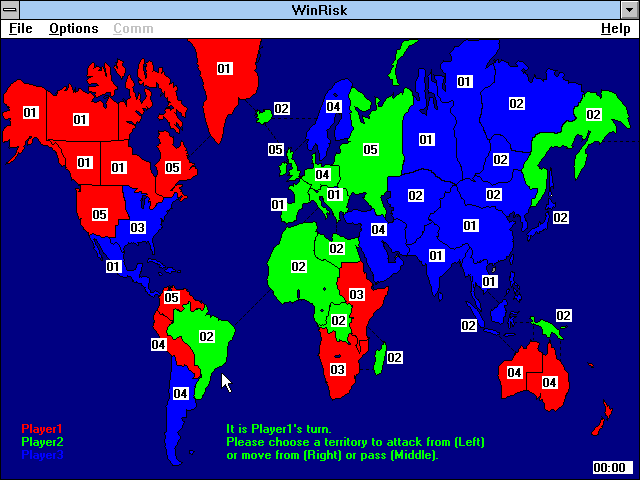
Task: Select green Congo labeled 02
Action: click(x=339, y=320)
